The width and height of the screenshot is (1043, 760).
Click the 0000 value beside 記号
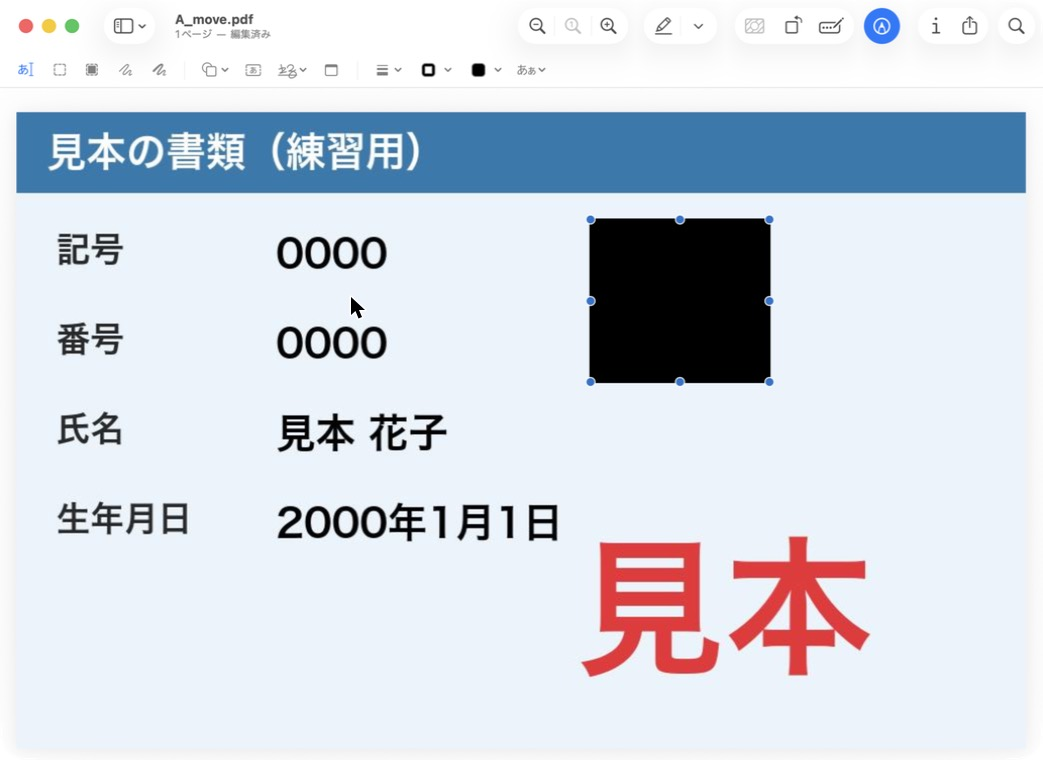(331, 253)
